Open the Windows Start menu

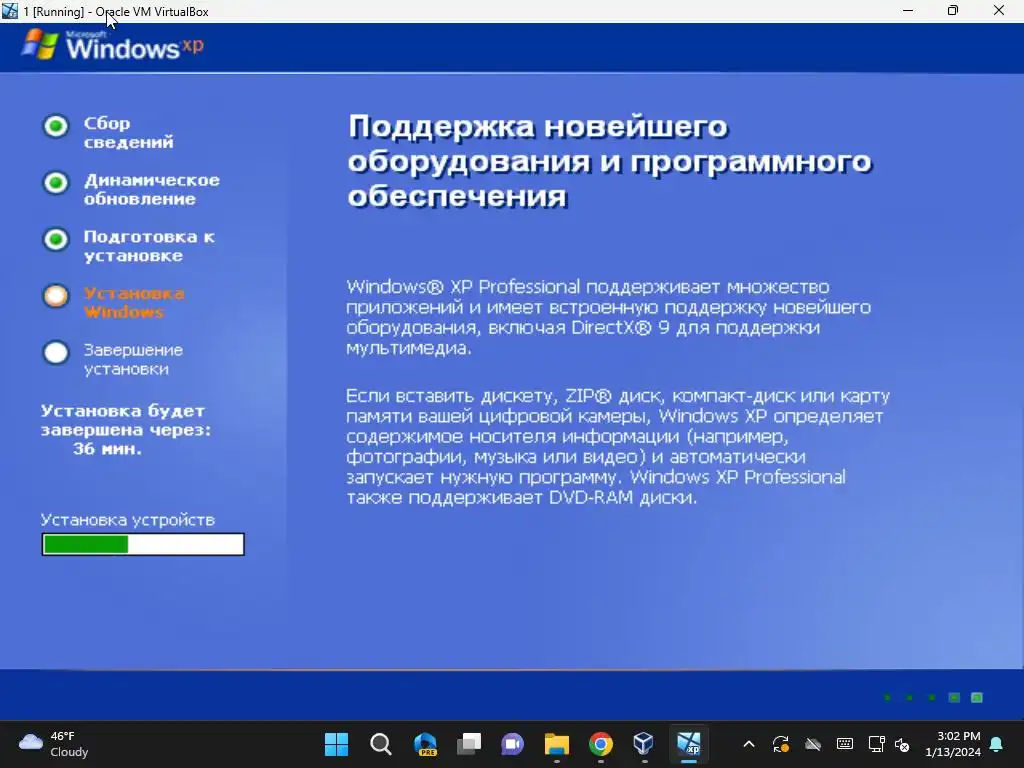(x=336, y=744)
